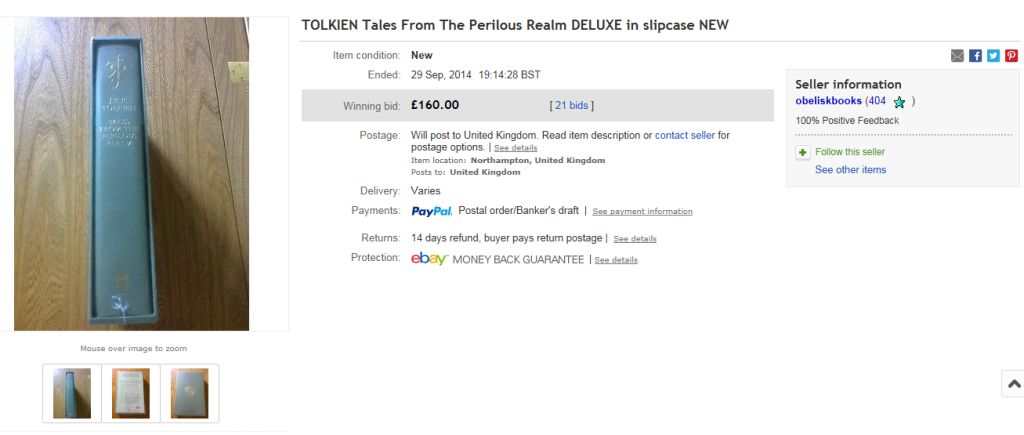The image size is (1024, 435).
Task: Select the first slipcase spine thumbnail
Action: click(x=72, y=393)
